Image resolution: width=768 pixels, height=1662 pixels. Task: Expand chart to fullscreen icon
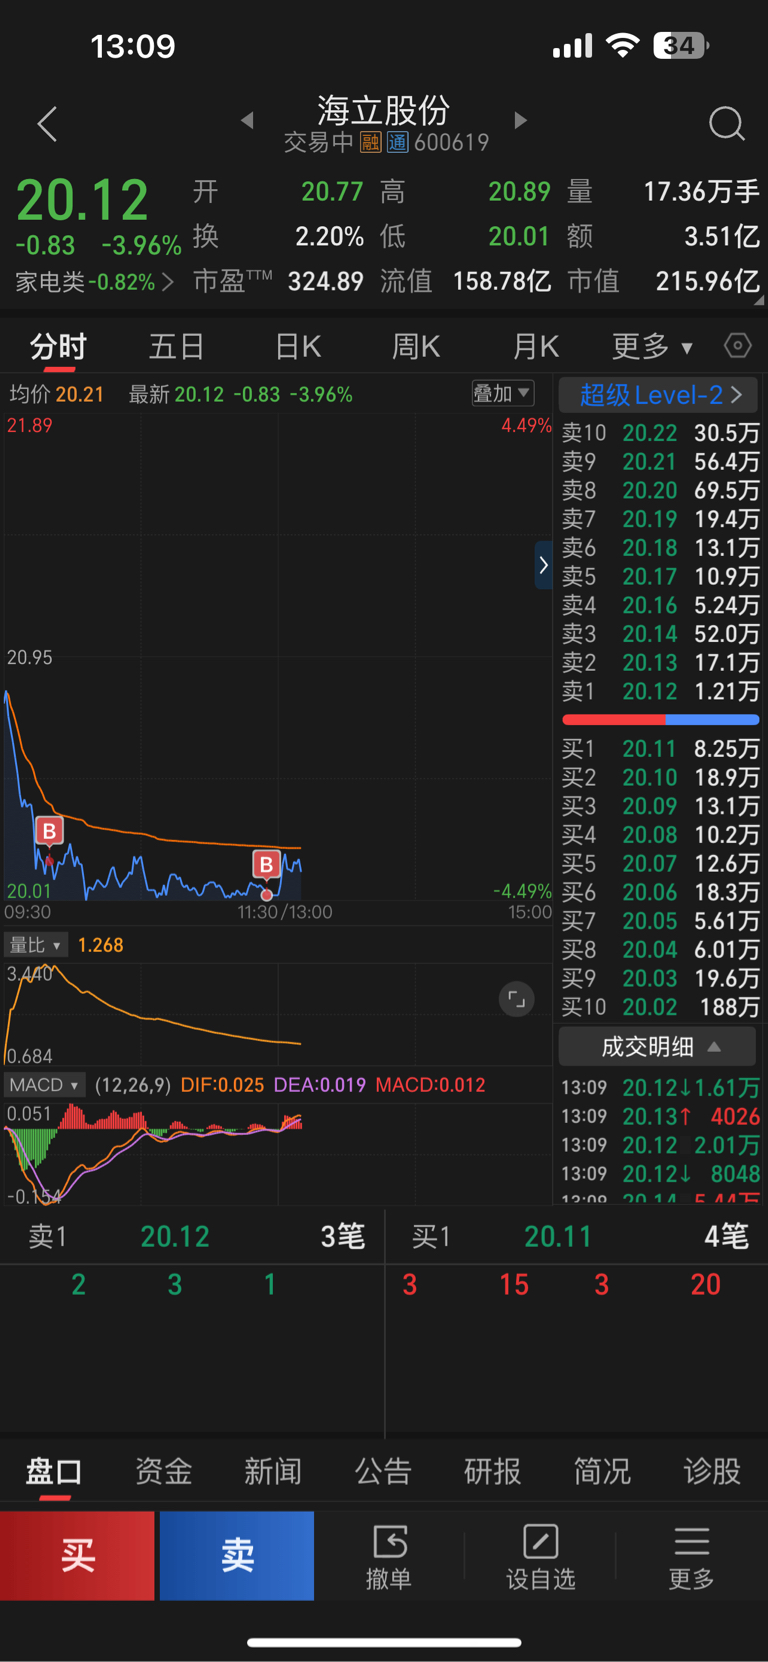(x=517, y=999)
